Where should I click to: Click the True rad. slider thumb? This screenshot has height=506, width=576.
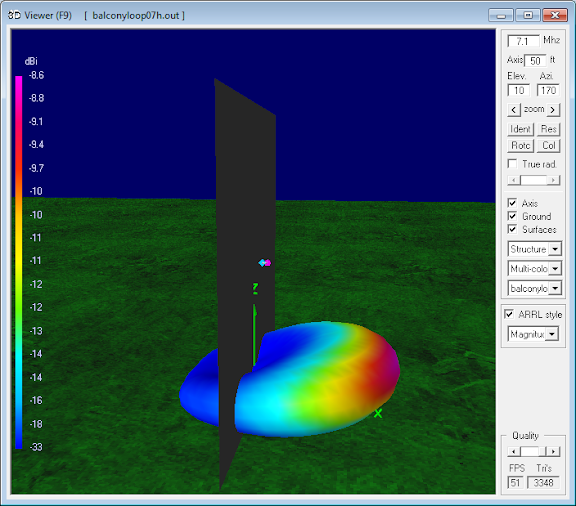coord(533,180)
